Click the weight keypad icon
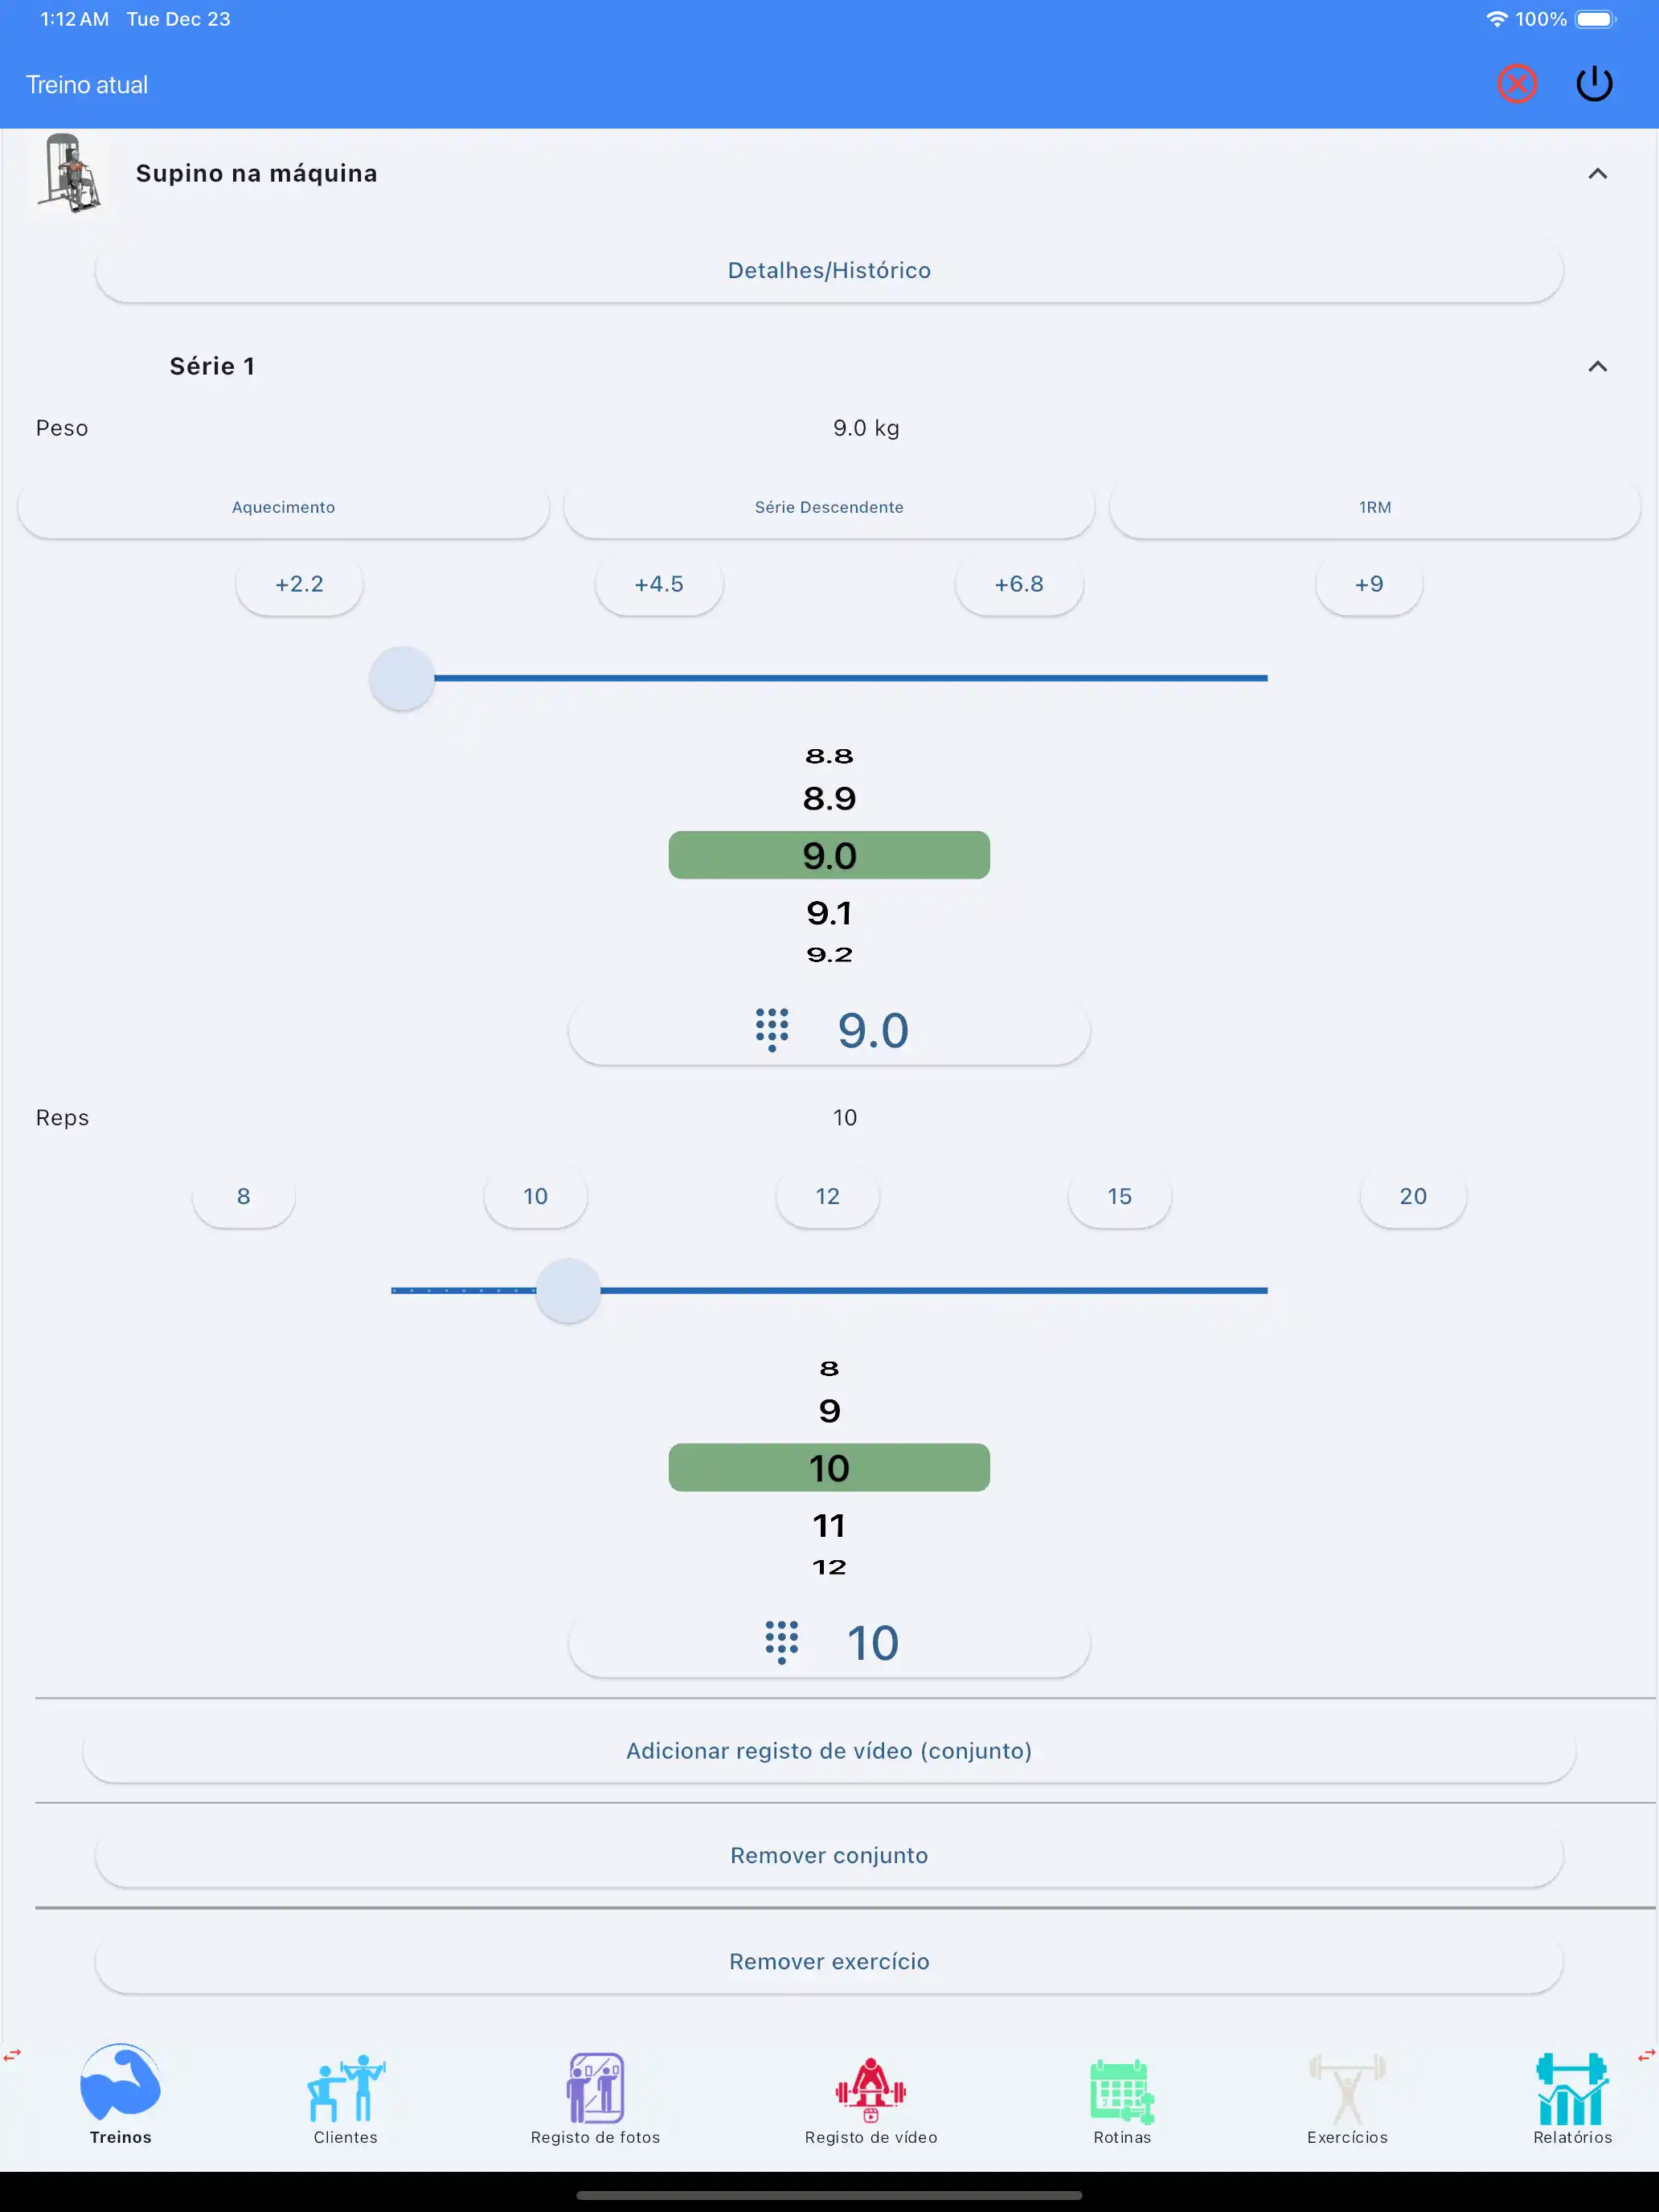 772,1030
